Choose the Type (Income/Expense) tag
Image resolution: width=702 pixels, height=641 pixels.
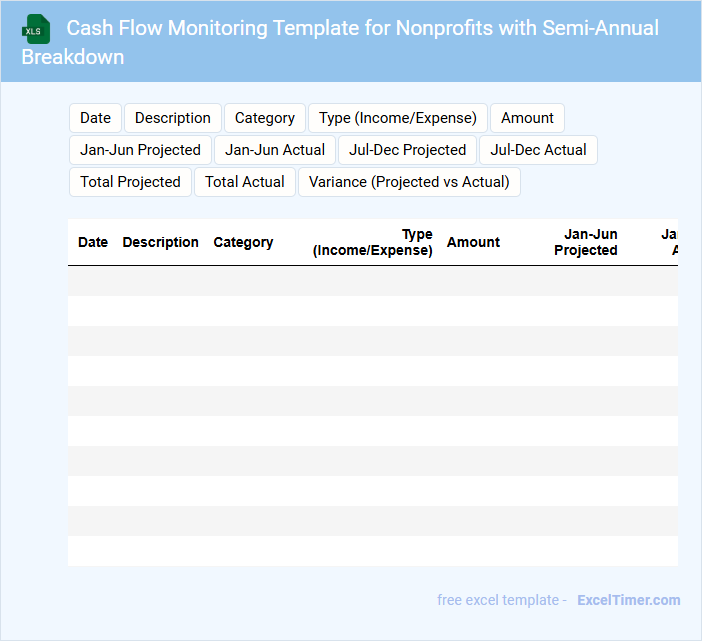398,118
